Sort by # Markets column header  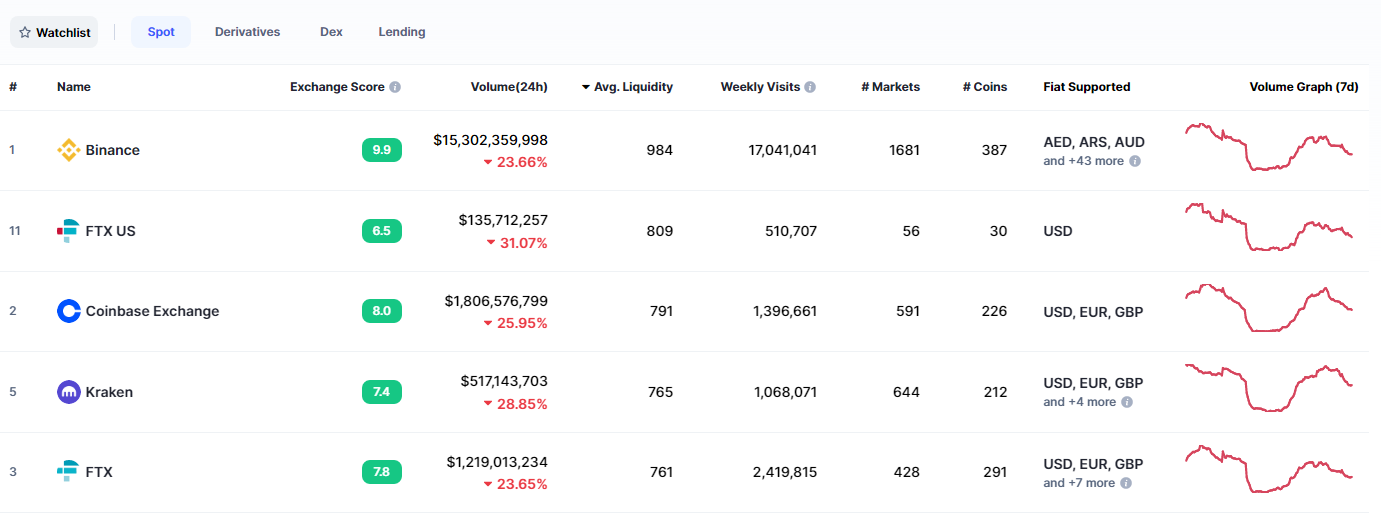(x=890, y=87)
